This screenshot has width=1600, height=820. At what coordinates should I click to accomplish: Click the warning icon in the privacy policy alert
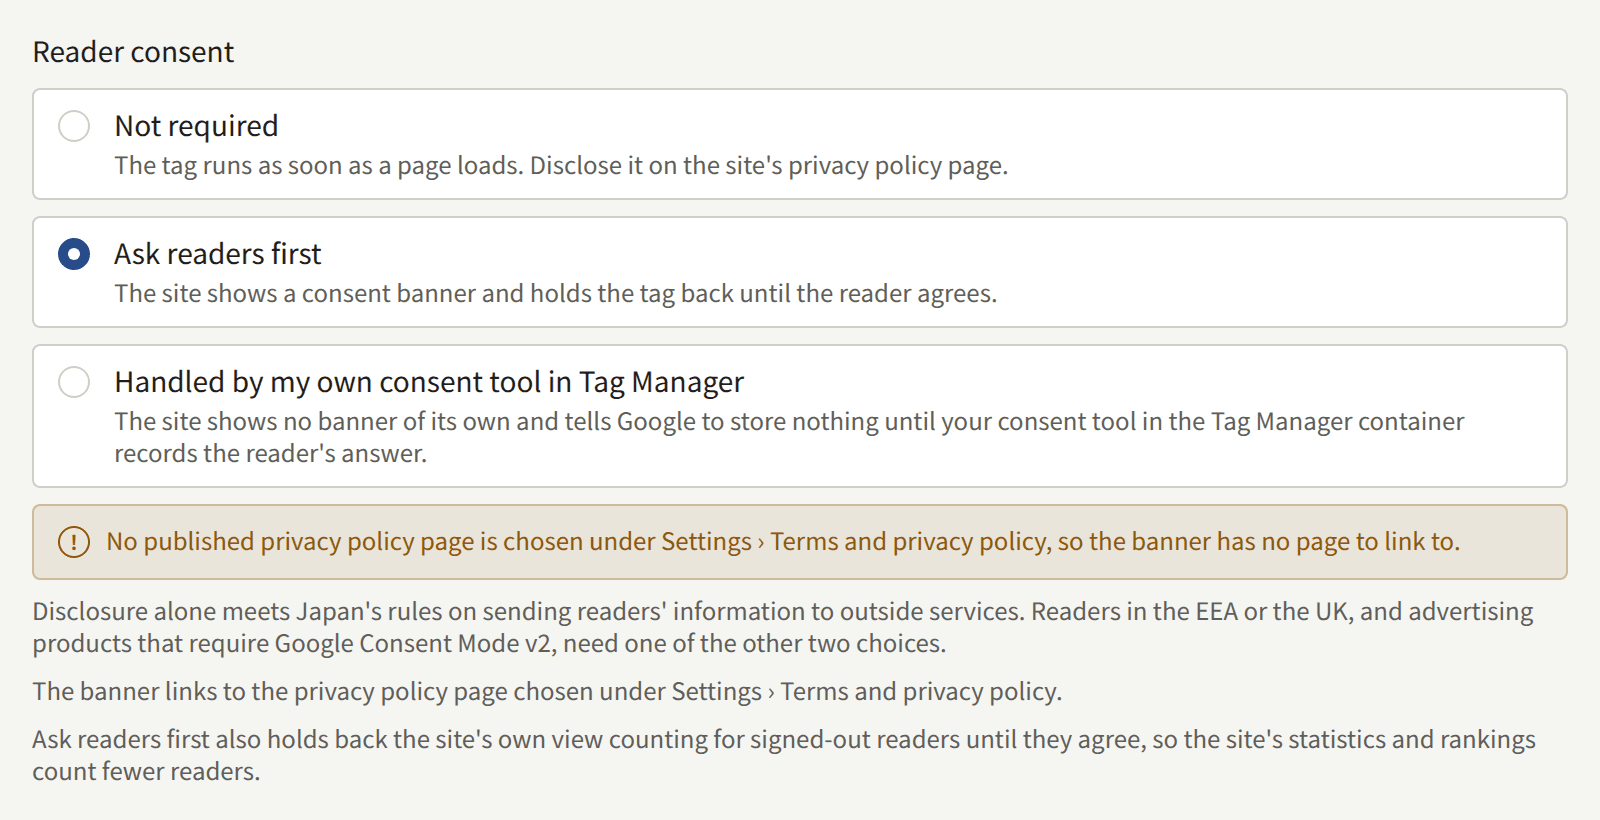pos(74,542)
